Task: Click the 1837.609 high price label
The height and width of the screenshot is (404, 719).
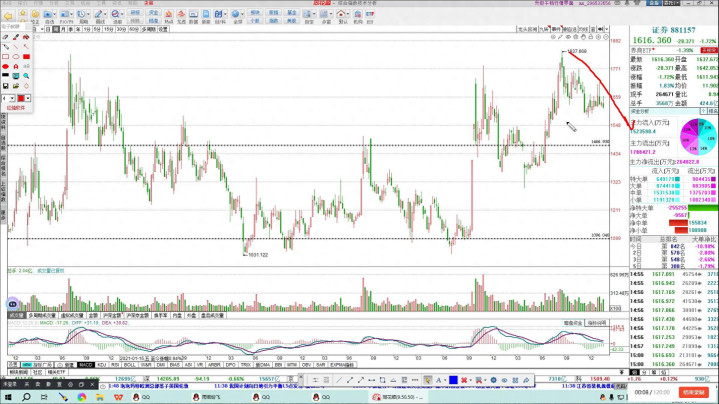Action: (577, 51)
